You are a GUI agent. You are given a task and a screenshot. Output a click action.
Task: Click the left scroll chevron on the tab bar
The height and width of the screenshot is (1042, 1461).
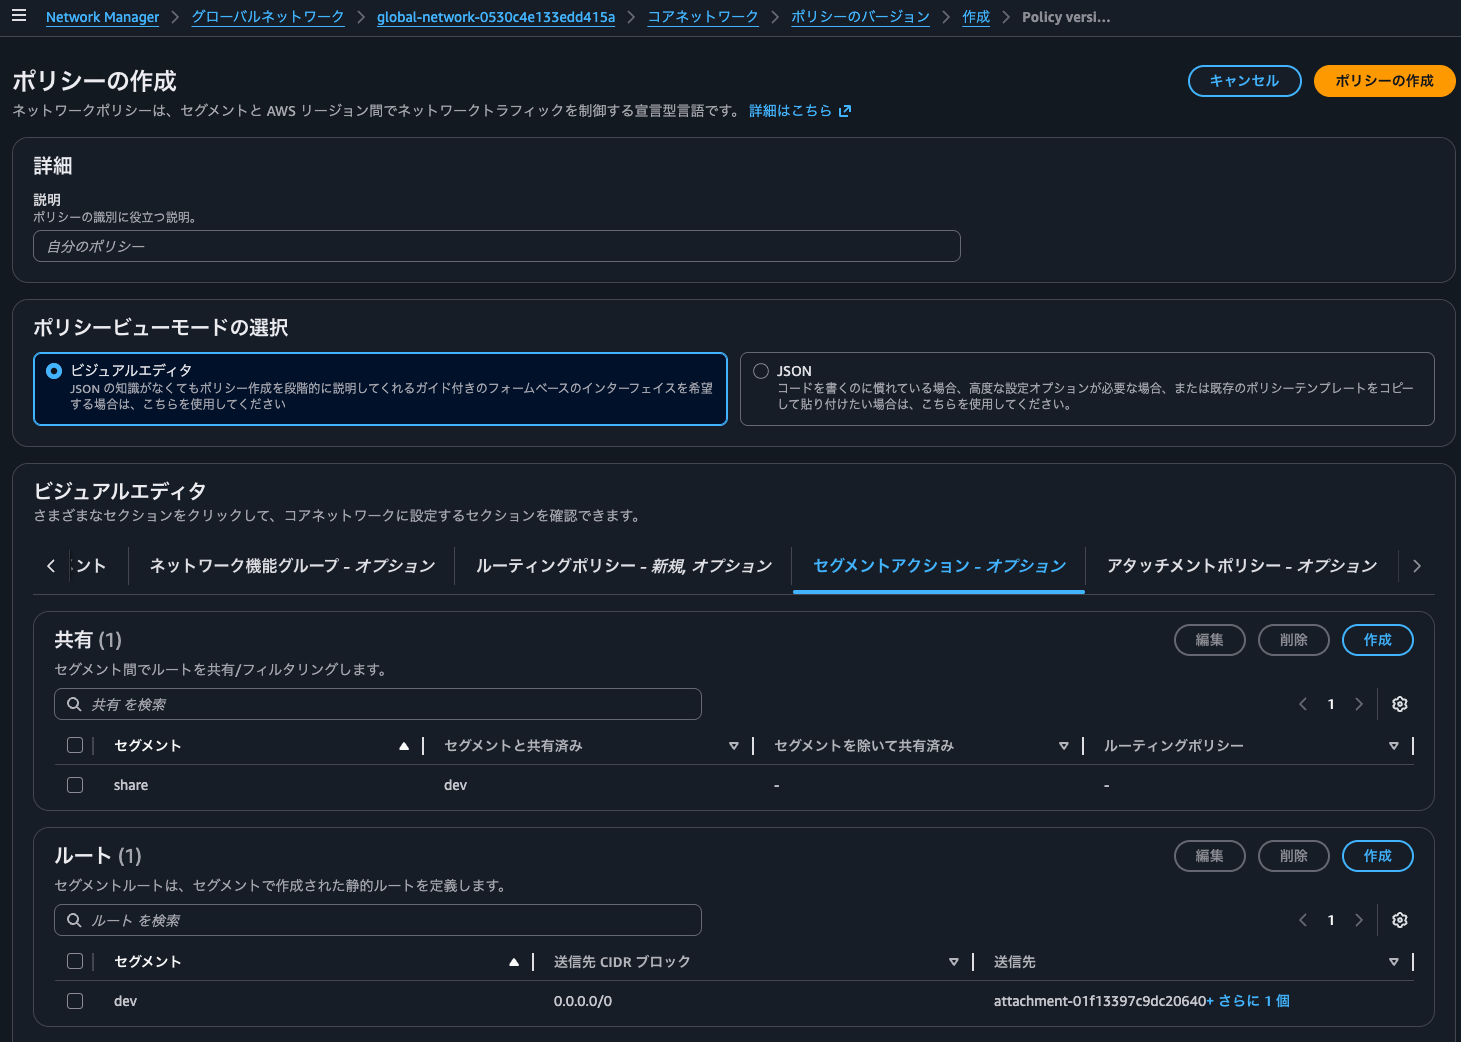[51, 565]
